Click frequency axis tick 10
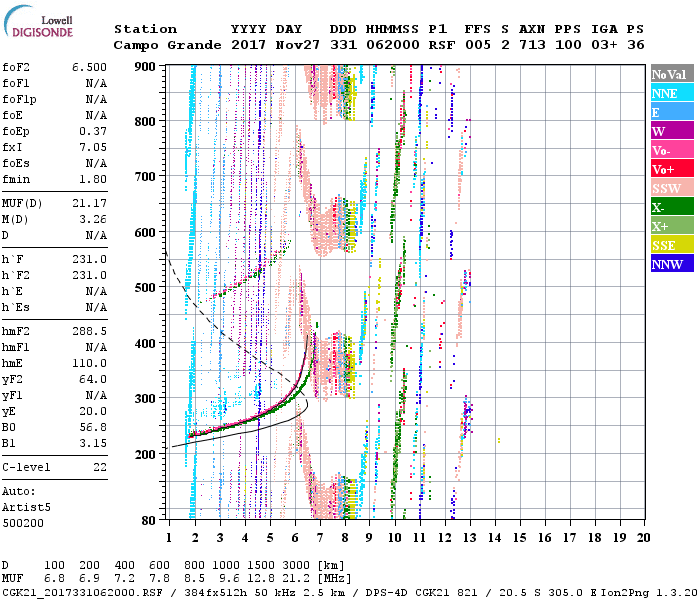The image size is (700, 600). [395, 537]
